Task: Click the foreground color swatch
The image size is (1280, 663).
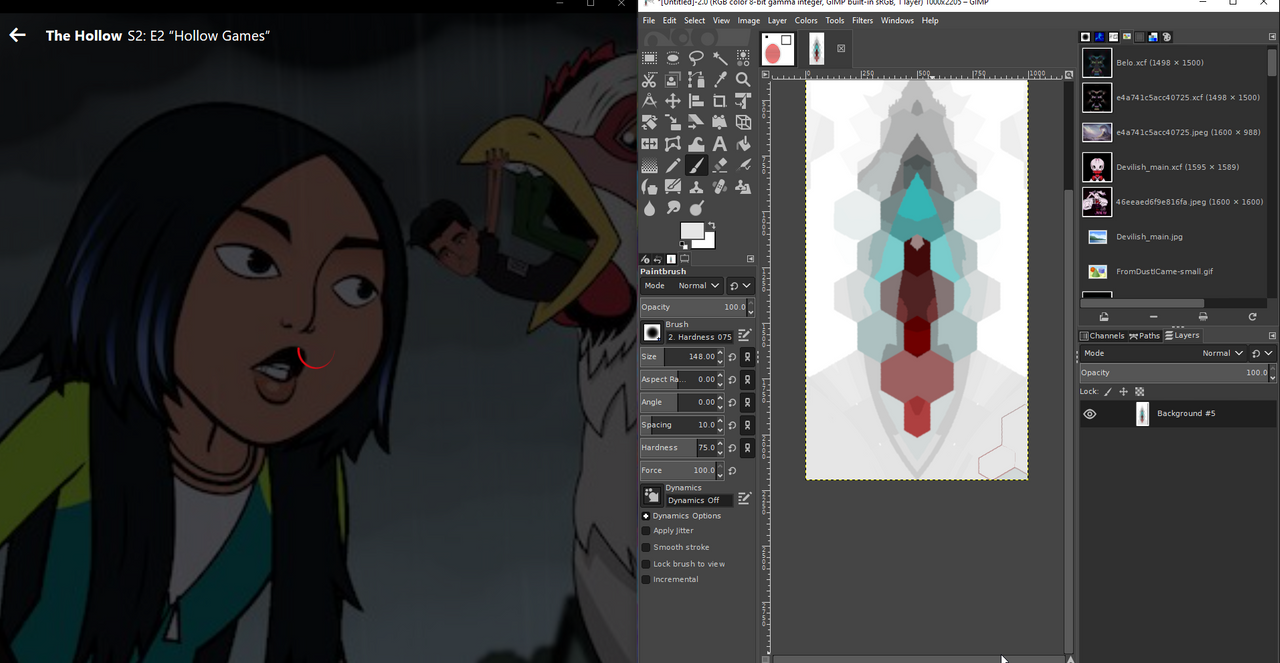Action: click(x=691, y=231)
